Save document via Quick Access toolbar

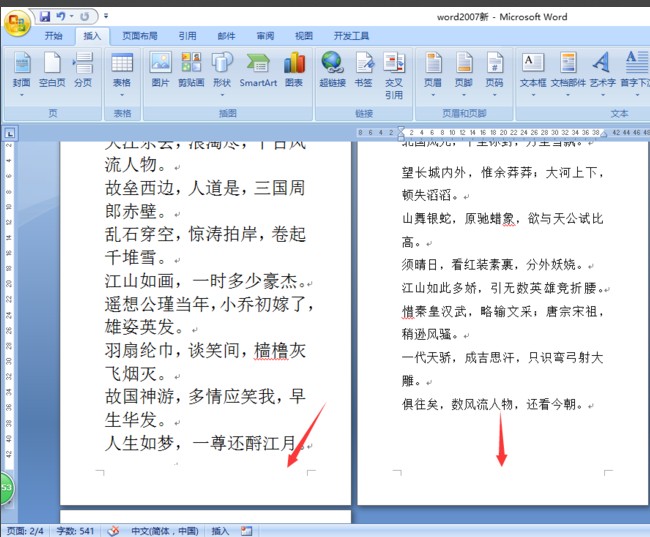point(45,17)
